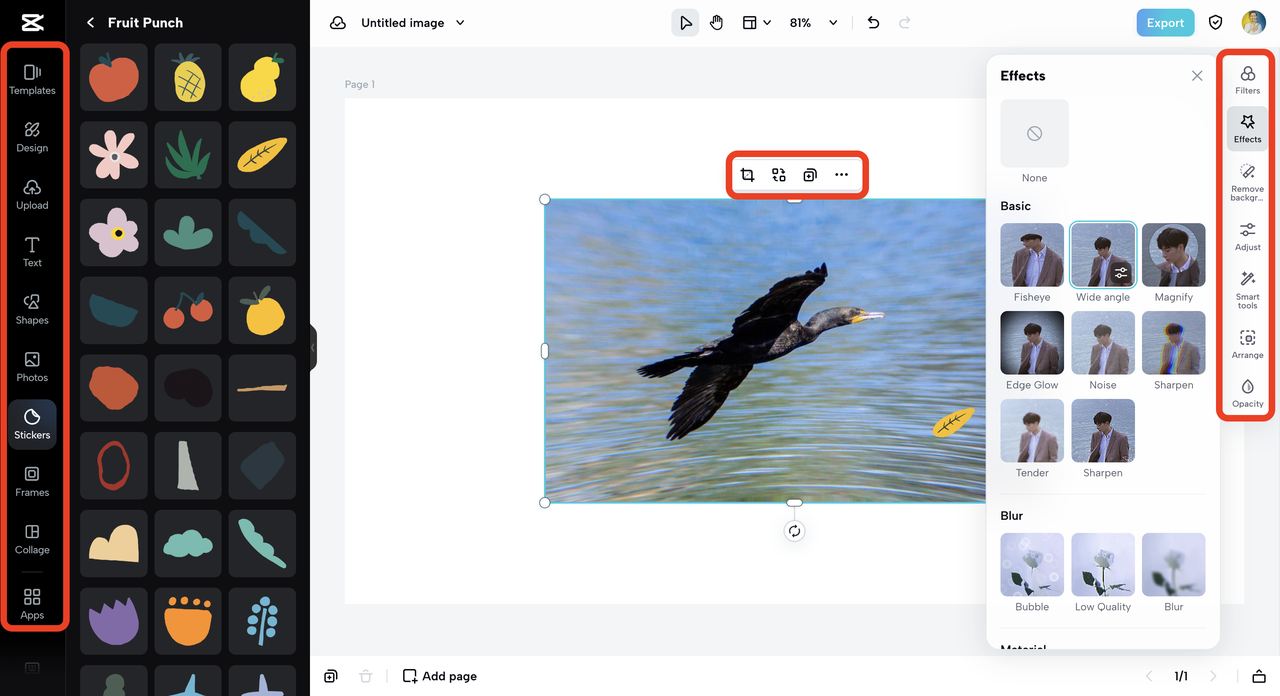Screen dimensions: 1280x696
Task: Click the crop icon in floating toolbar
Action: coord(747,175)
